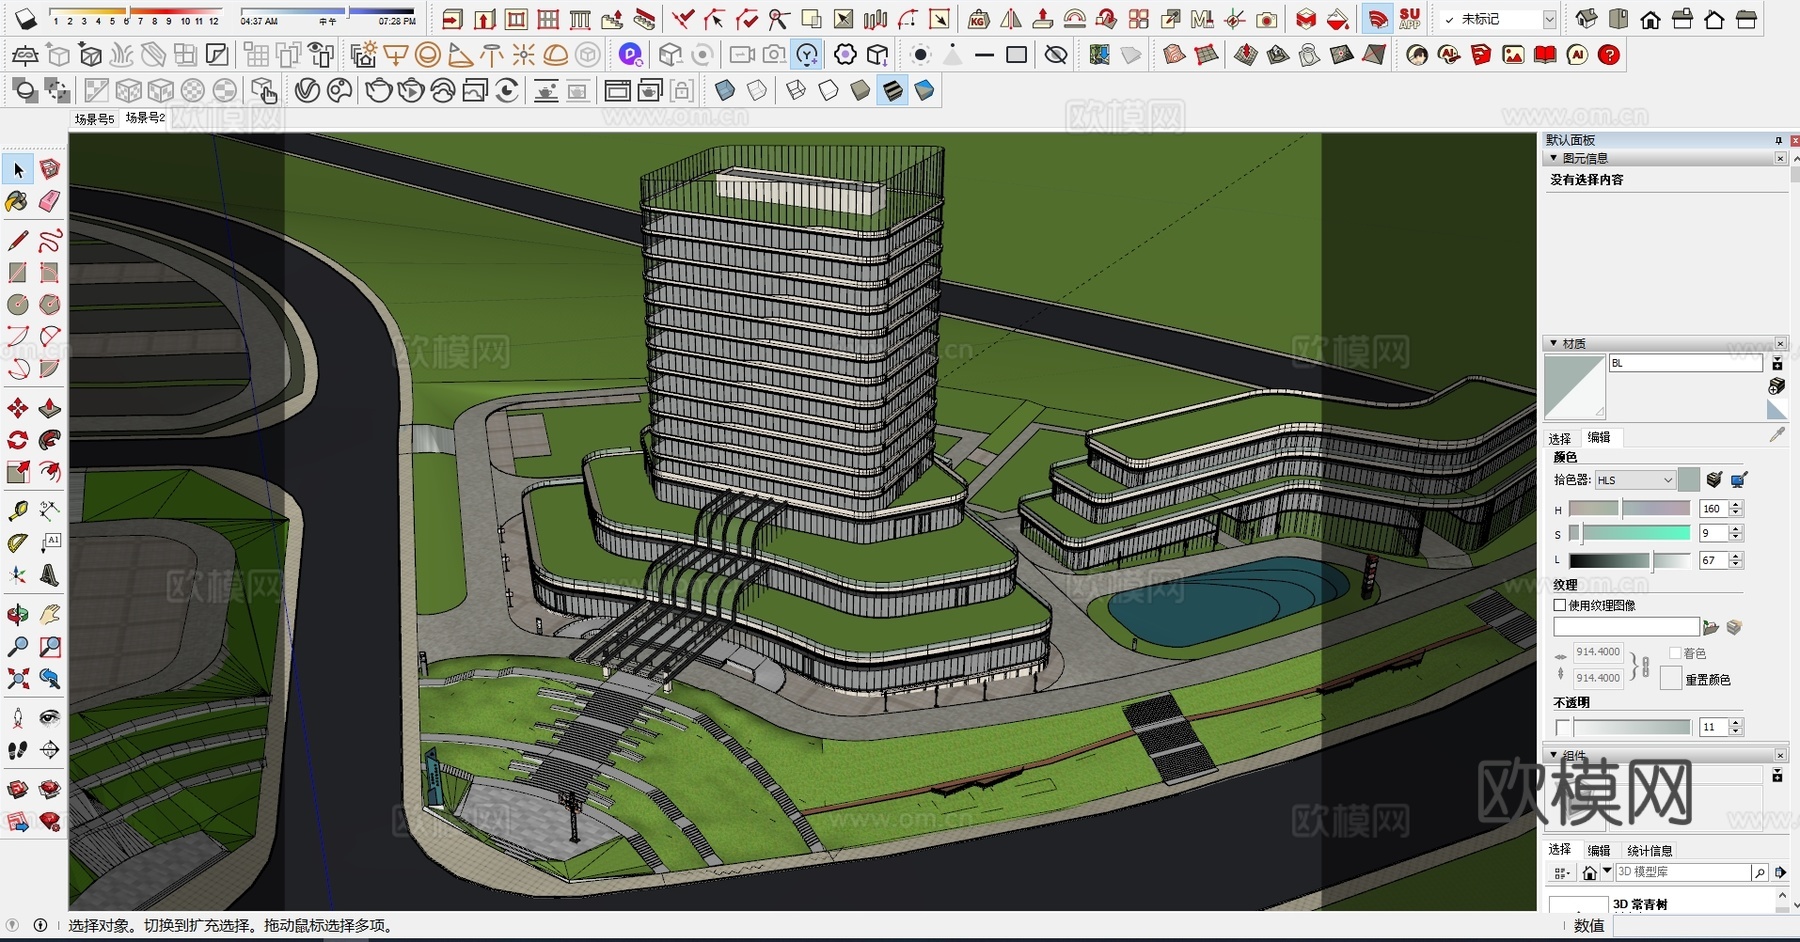Switch to scene tab 场景号2
Viewport: 1800px width, 942px height.
pos(145,118)
